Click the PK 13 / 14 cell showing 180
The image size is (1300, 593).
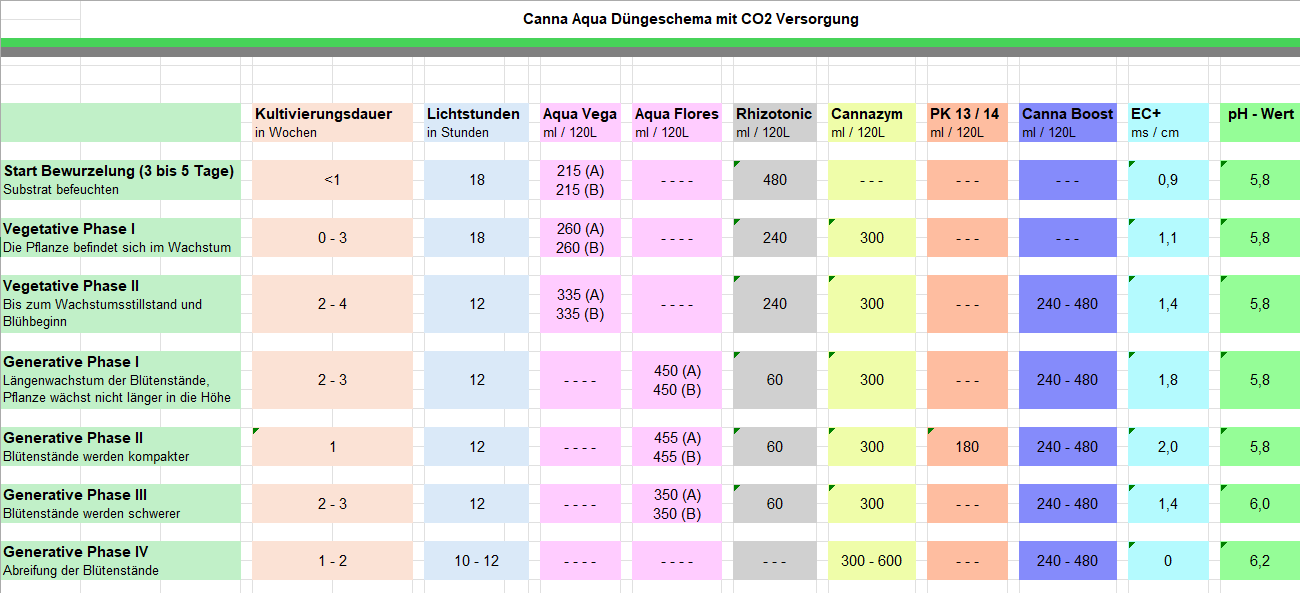pyautogui.click(x=966, y=447)
